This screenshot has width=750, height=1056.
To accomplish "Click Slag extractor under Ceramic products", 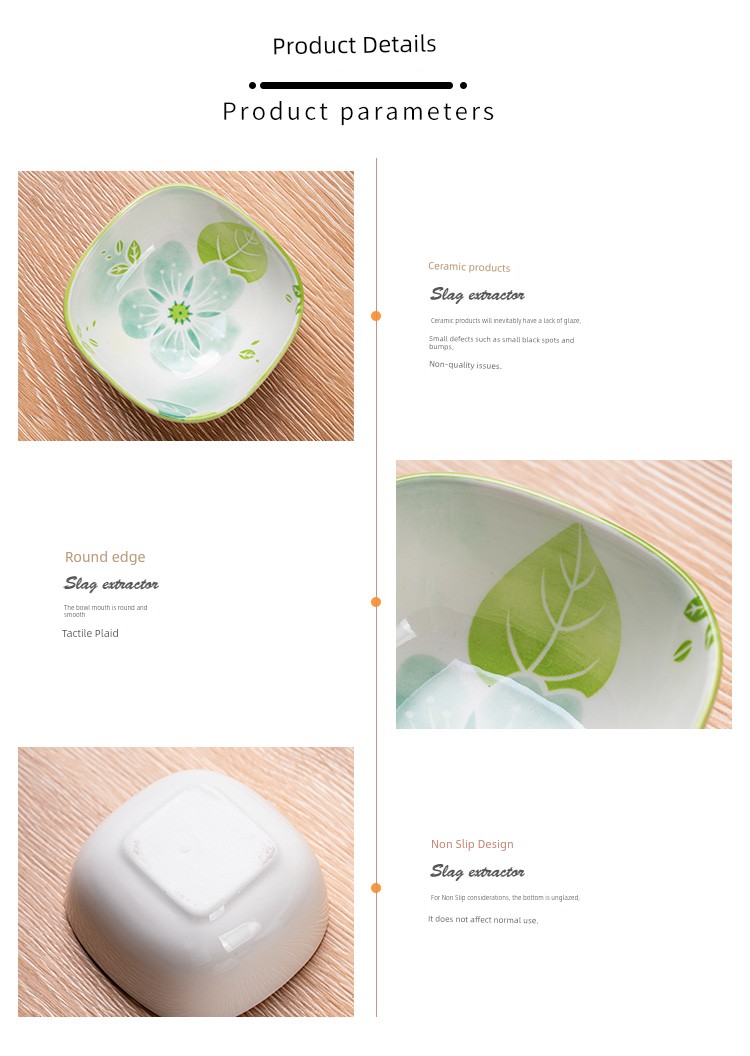I will [x=477, y=295].
